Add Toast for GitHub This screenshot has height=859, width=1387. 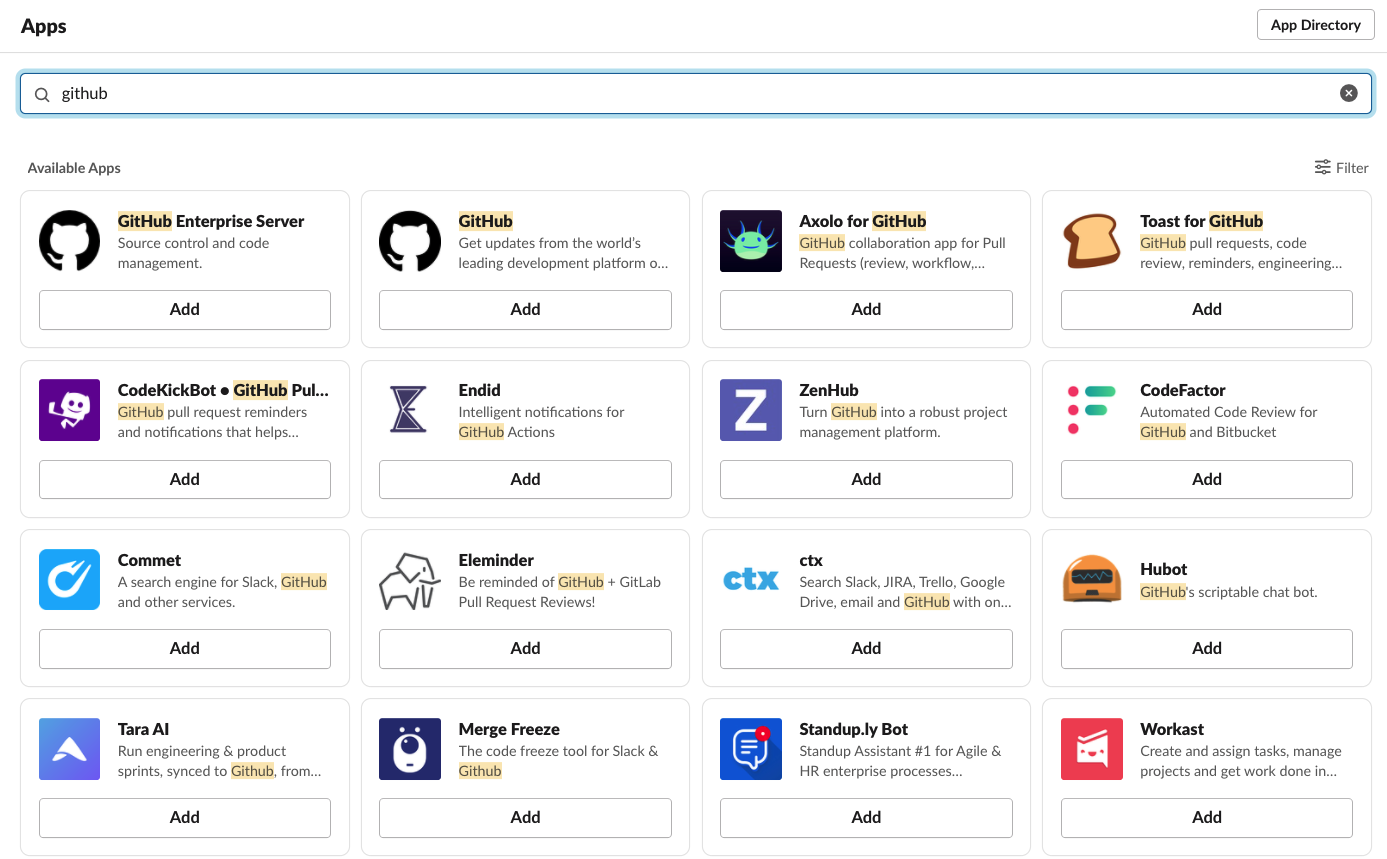tap(1207, 310)
